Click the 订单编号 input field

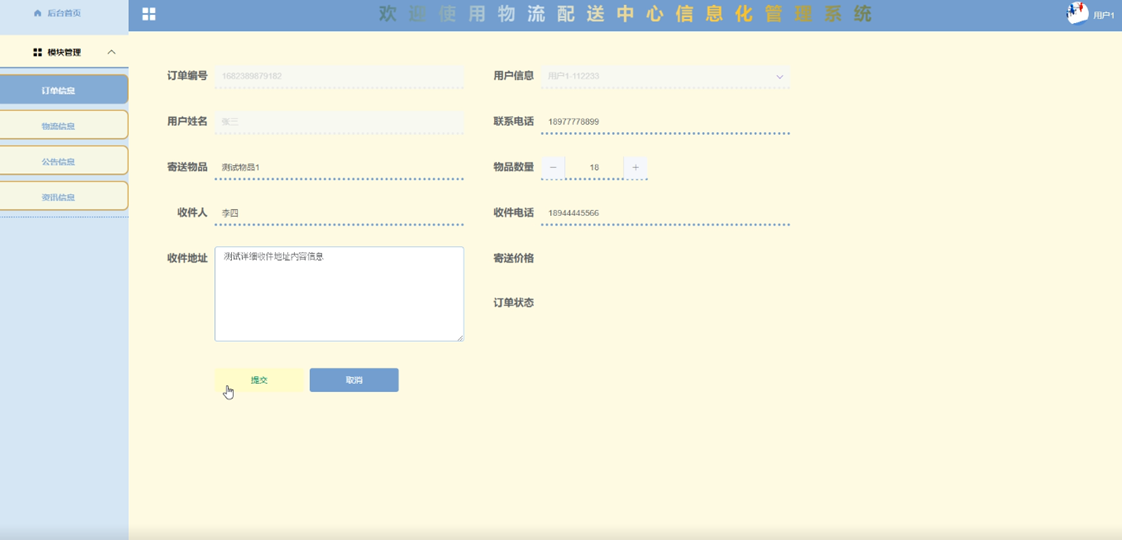[x=339, y=77]
